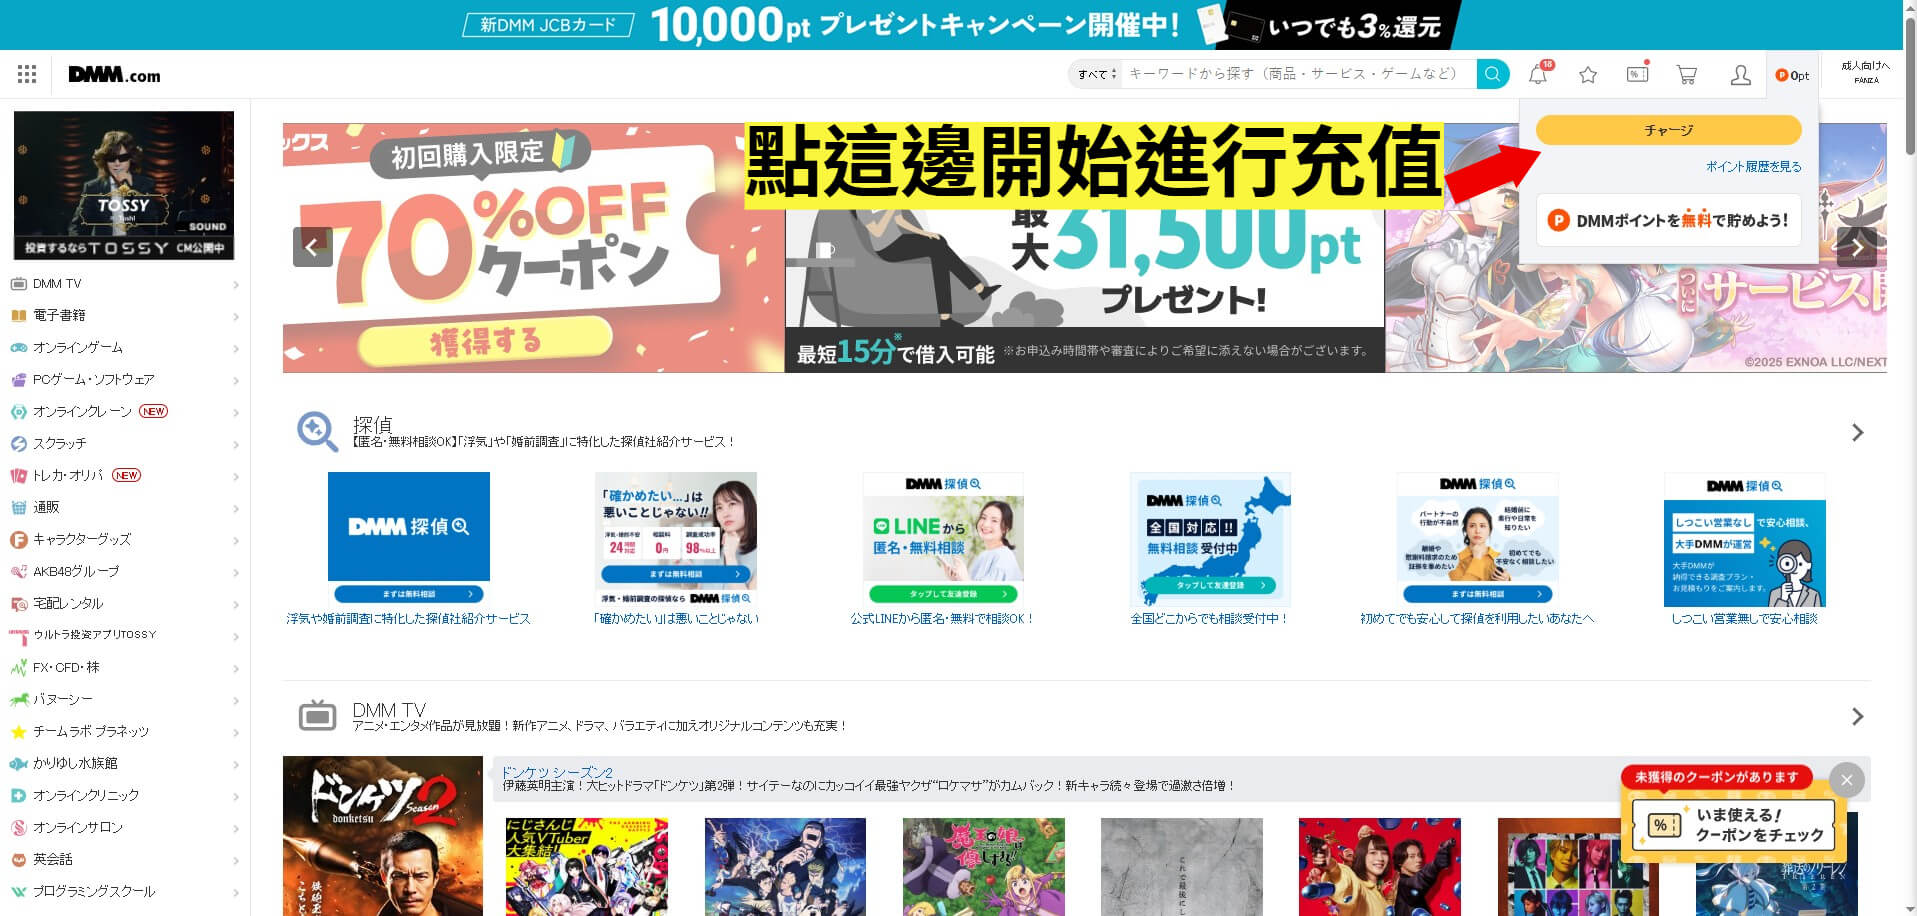Click the バヌーシー horse icon
This screenshot has width=1917, height=916.
(18, 700)
